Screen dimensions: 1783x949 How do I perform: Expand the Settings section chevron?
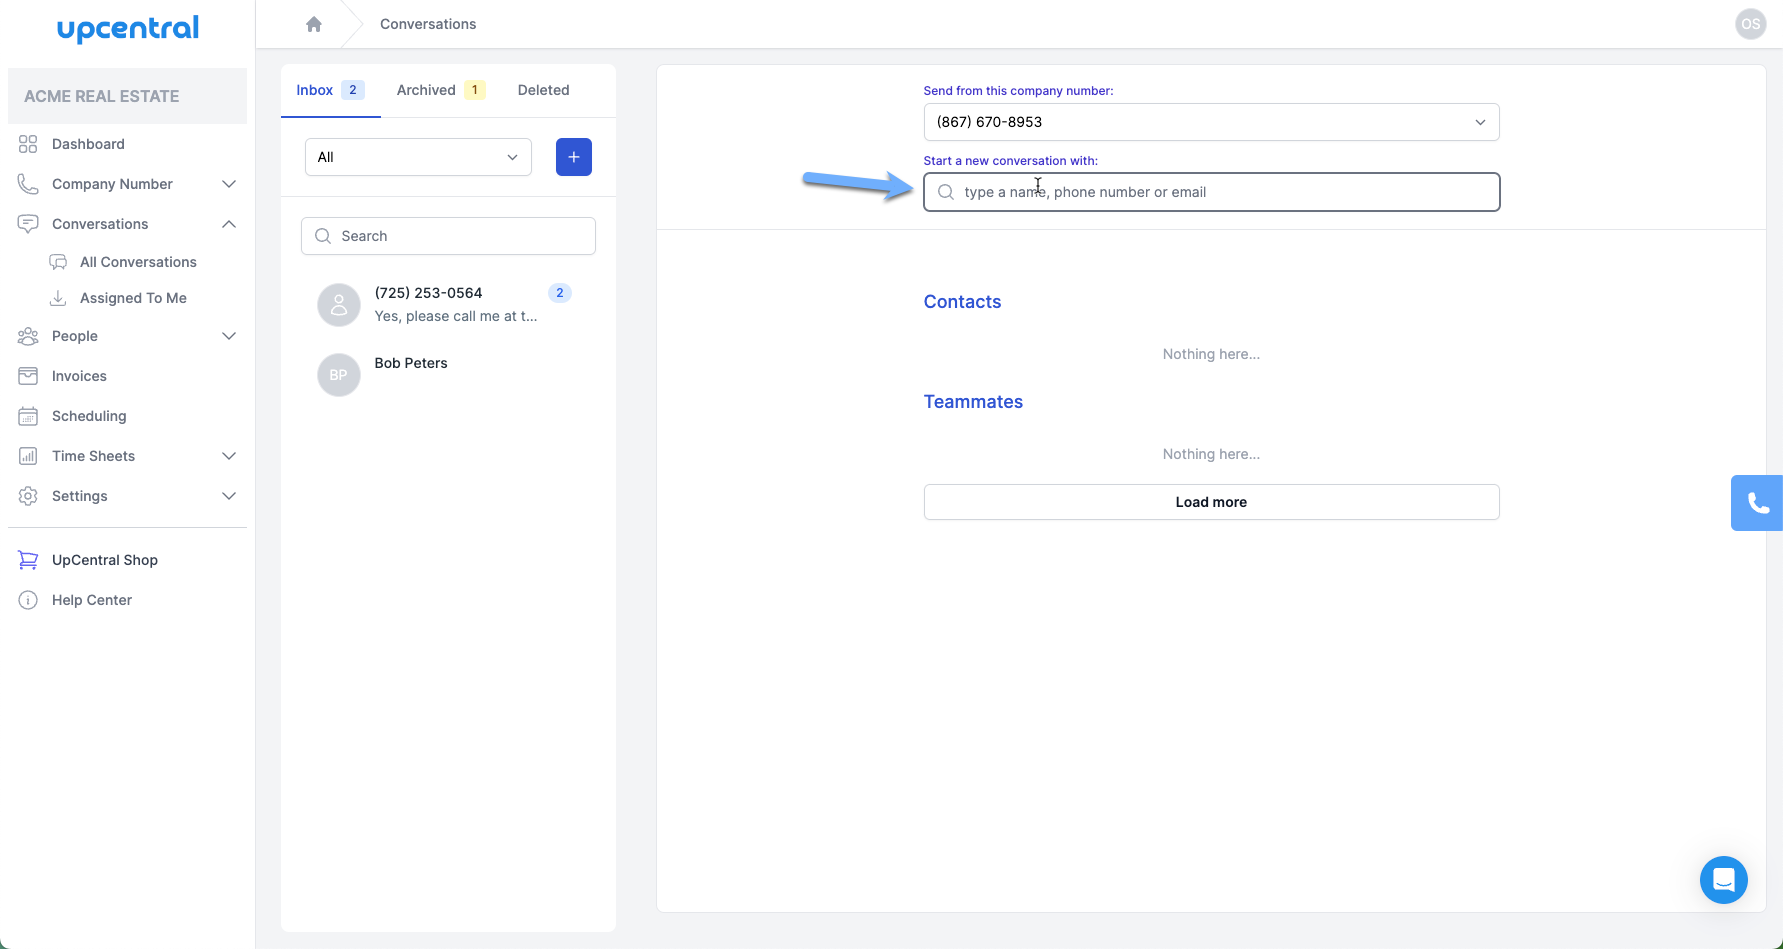pos(229,496)
